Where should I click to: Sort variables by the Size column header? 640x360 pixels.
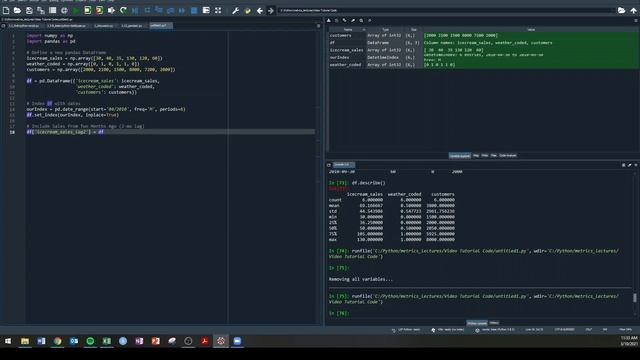point(413,29)
